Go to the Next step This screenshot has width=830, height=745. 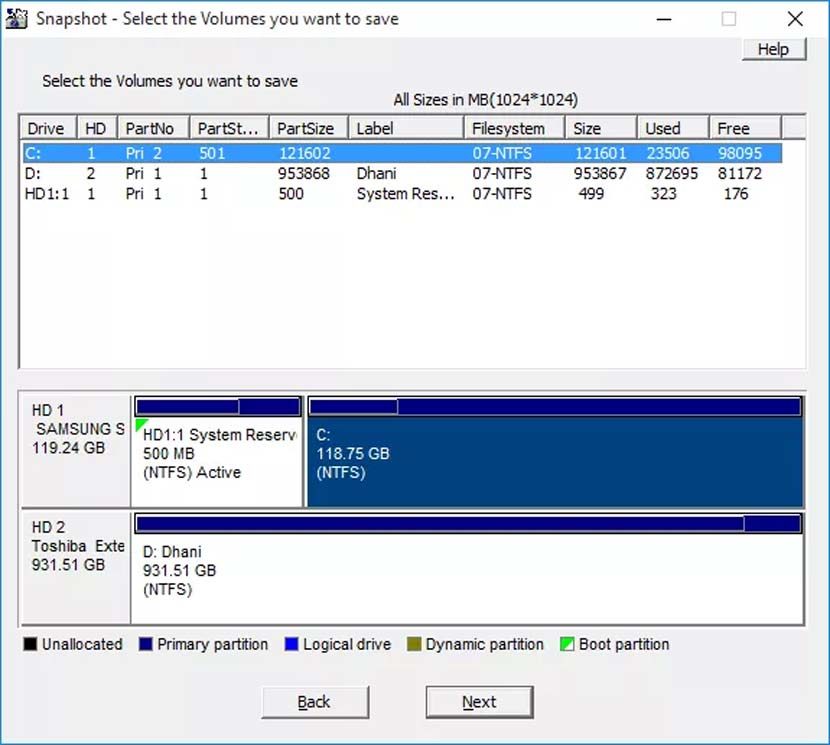(479, 702)
